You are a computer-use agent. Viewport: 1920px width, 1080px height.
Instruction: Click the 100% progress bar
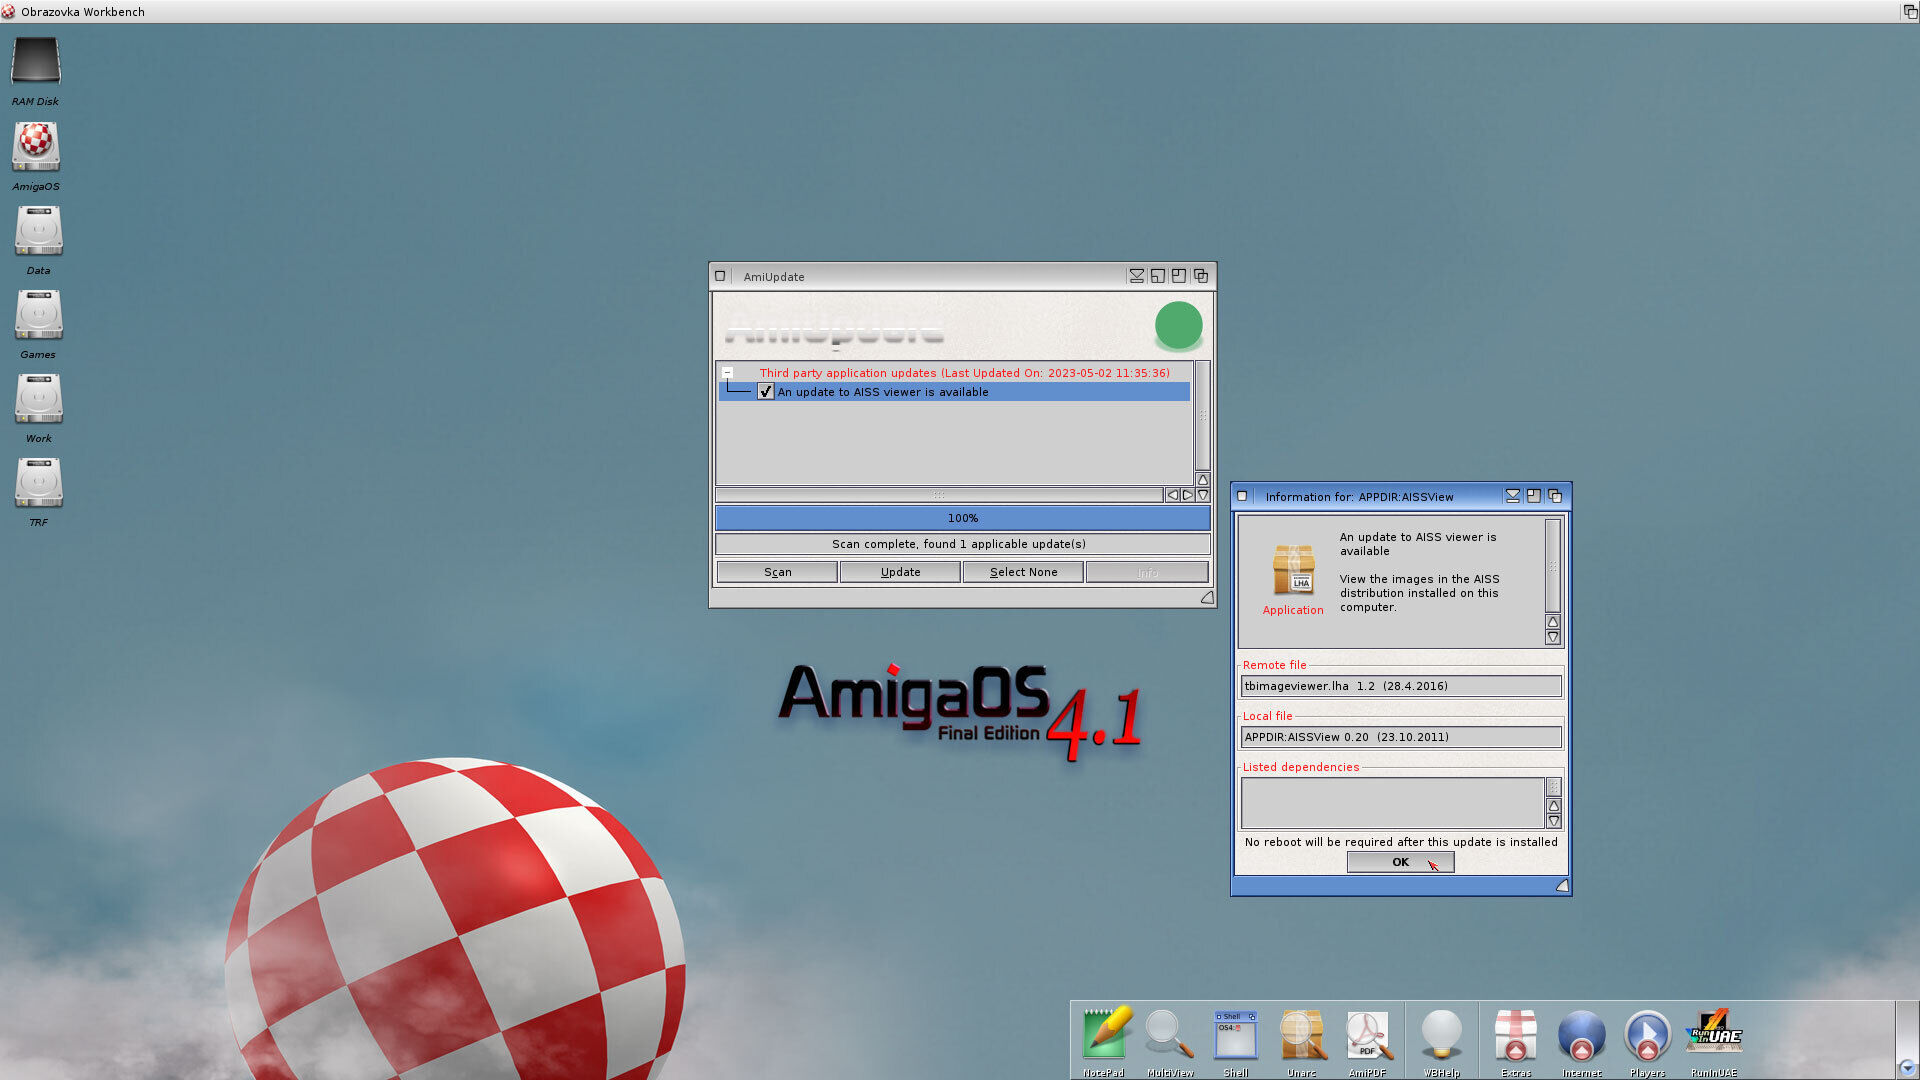click(x=962, y=518)
